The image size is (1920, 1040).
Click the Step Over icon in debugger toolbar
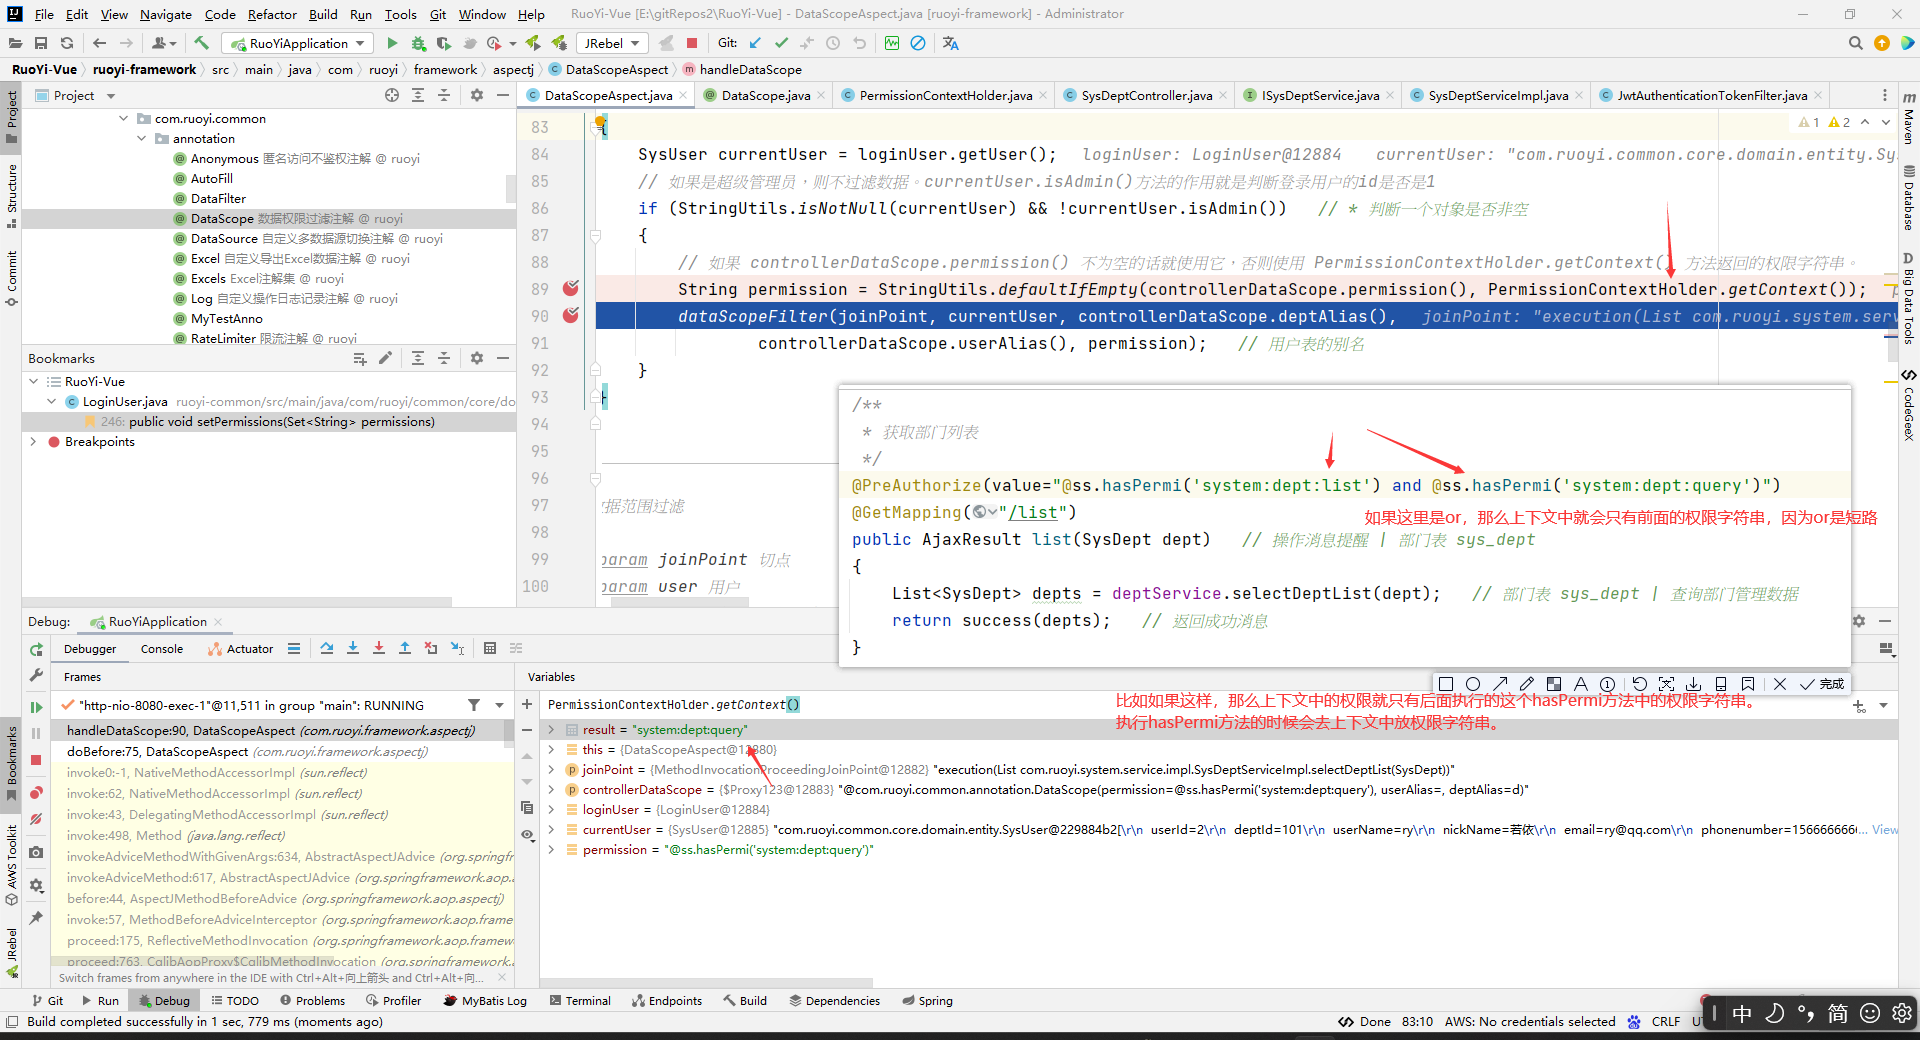[327, 648]
